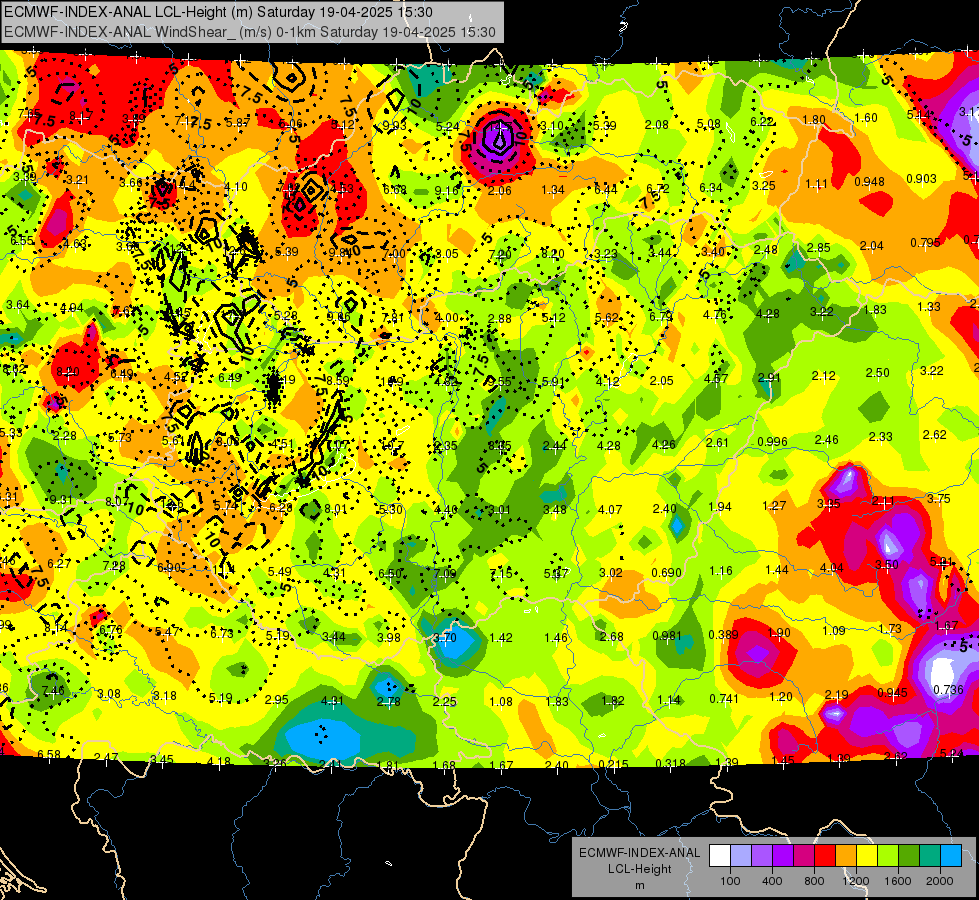The height and width of the screenshot is (900, 979).
Task: Click the wind shear value 1.90
Action: point(779,633)
